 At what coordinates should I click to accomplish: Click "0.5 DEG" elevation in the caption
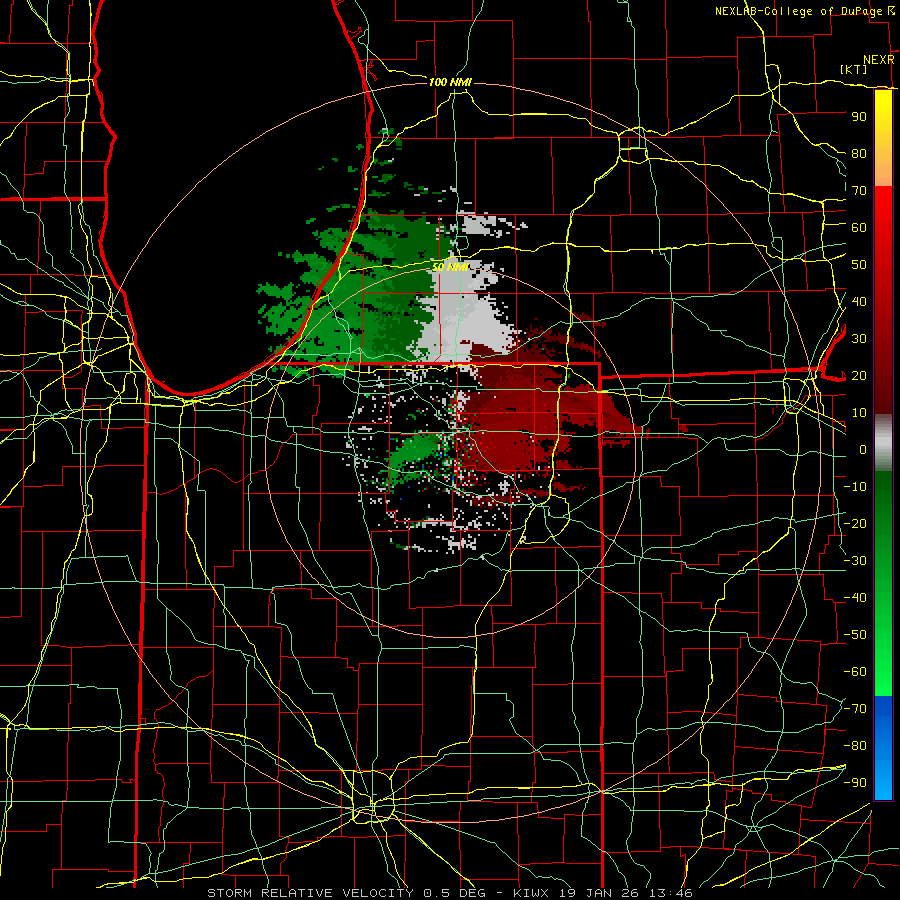(x=454, y=893)
